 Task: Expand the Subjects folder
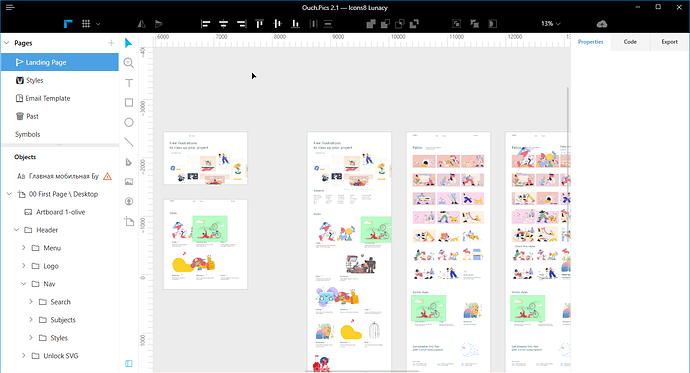31,320
